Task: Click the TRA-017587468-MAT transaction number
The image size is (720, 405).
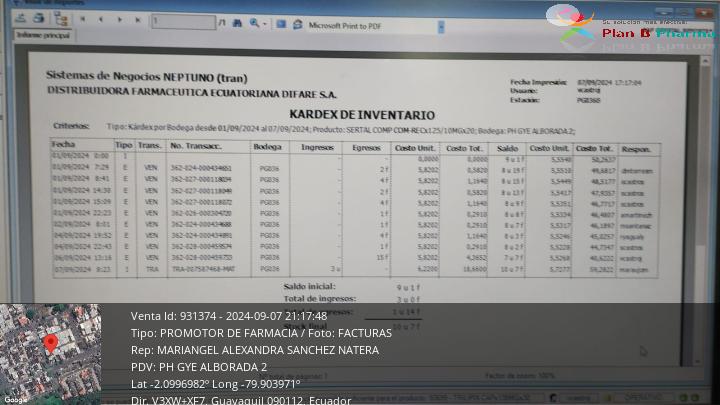Action: tap(203, 269)
